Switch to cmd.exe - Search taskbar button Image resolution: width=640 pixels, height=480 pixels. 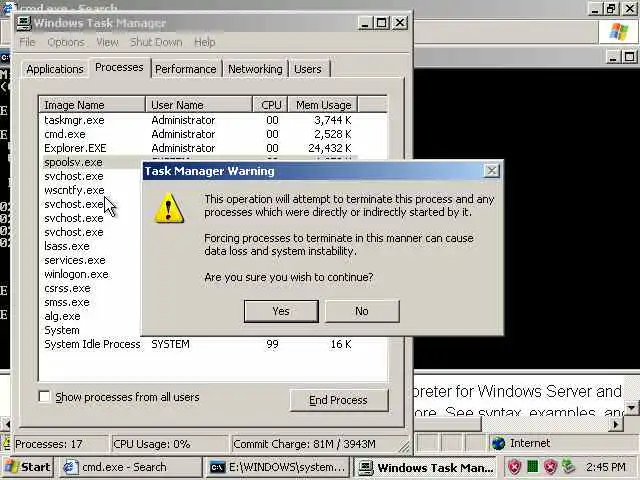[129, 467]
